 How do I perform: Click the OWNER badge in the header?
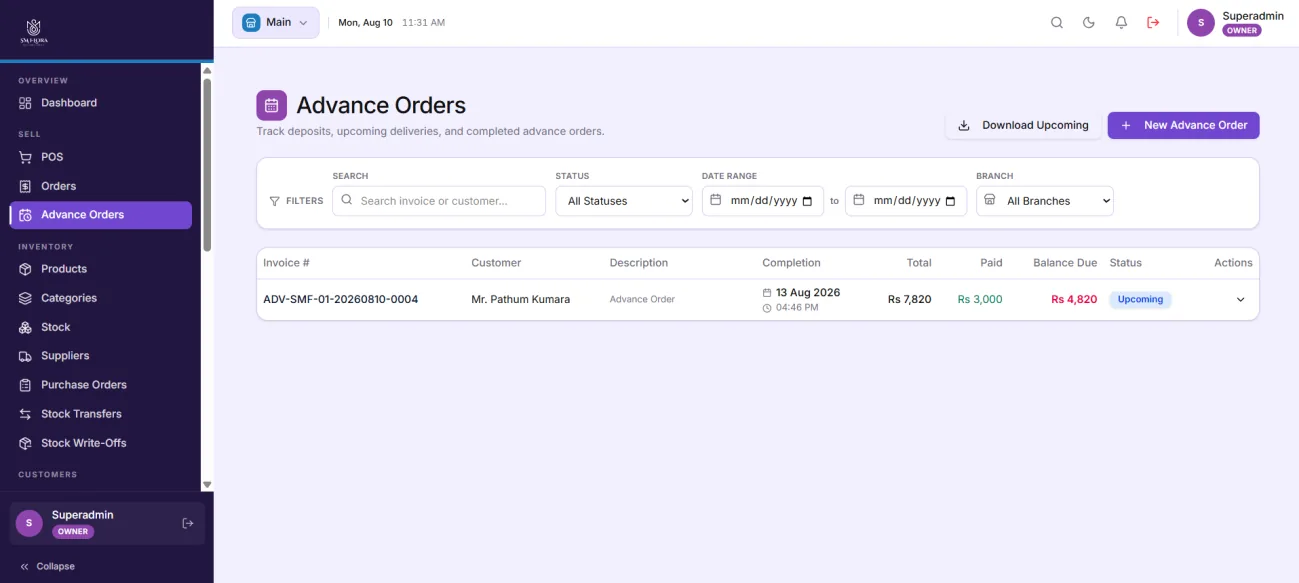(1242, 31)
